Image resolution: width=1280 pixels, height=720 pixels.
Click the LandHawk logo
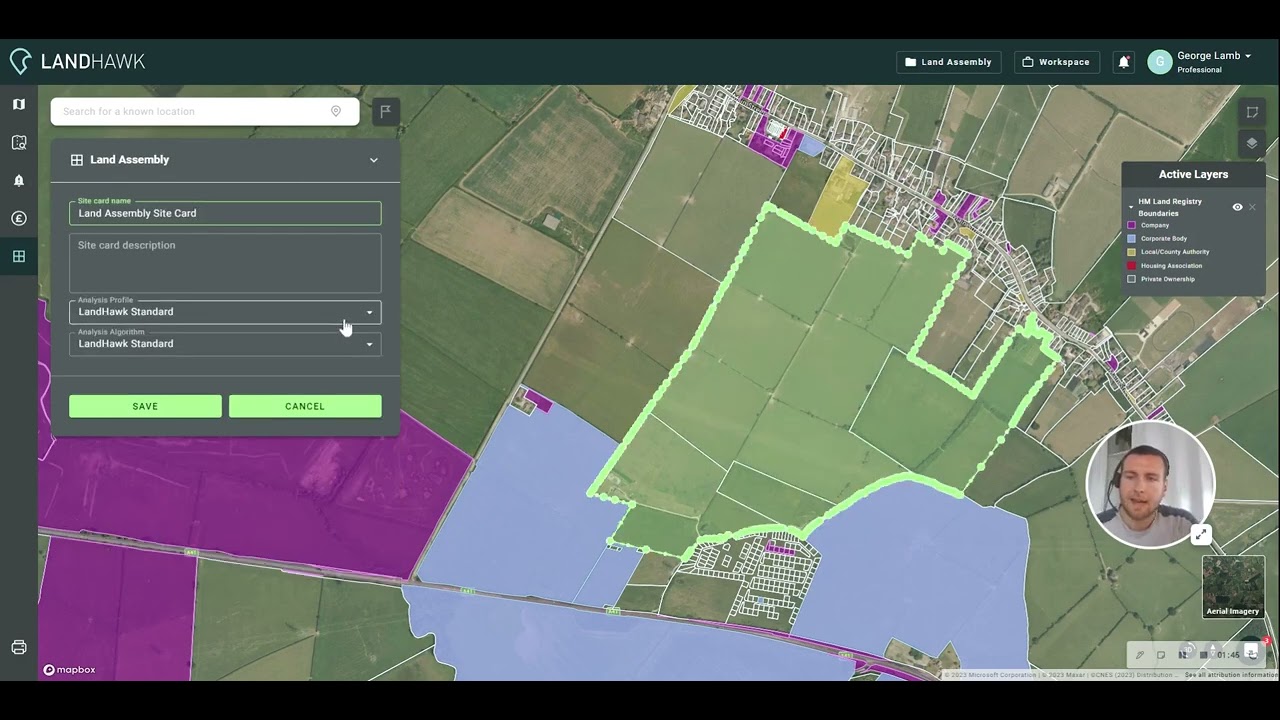tap(78, 61)
